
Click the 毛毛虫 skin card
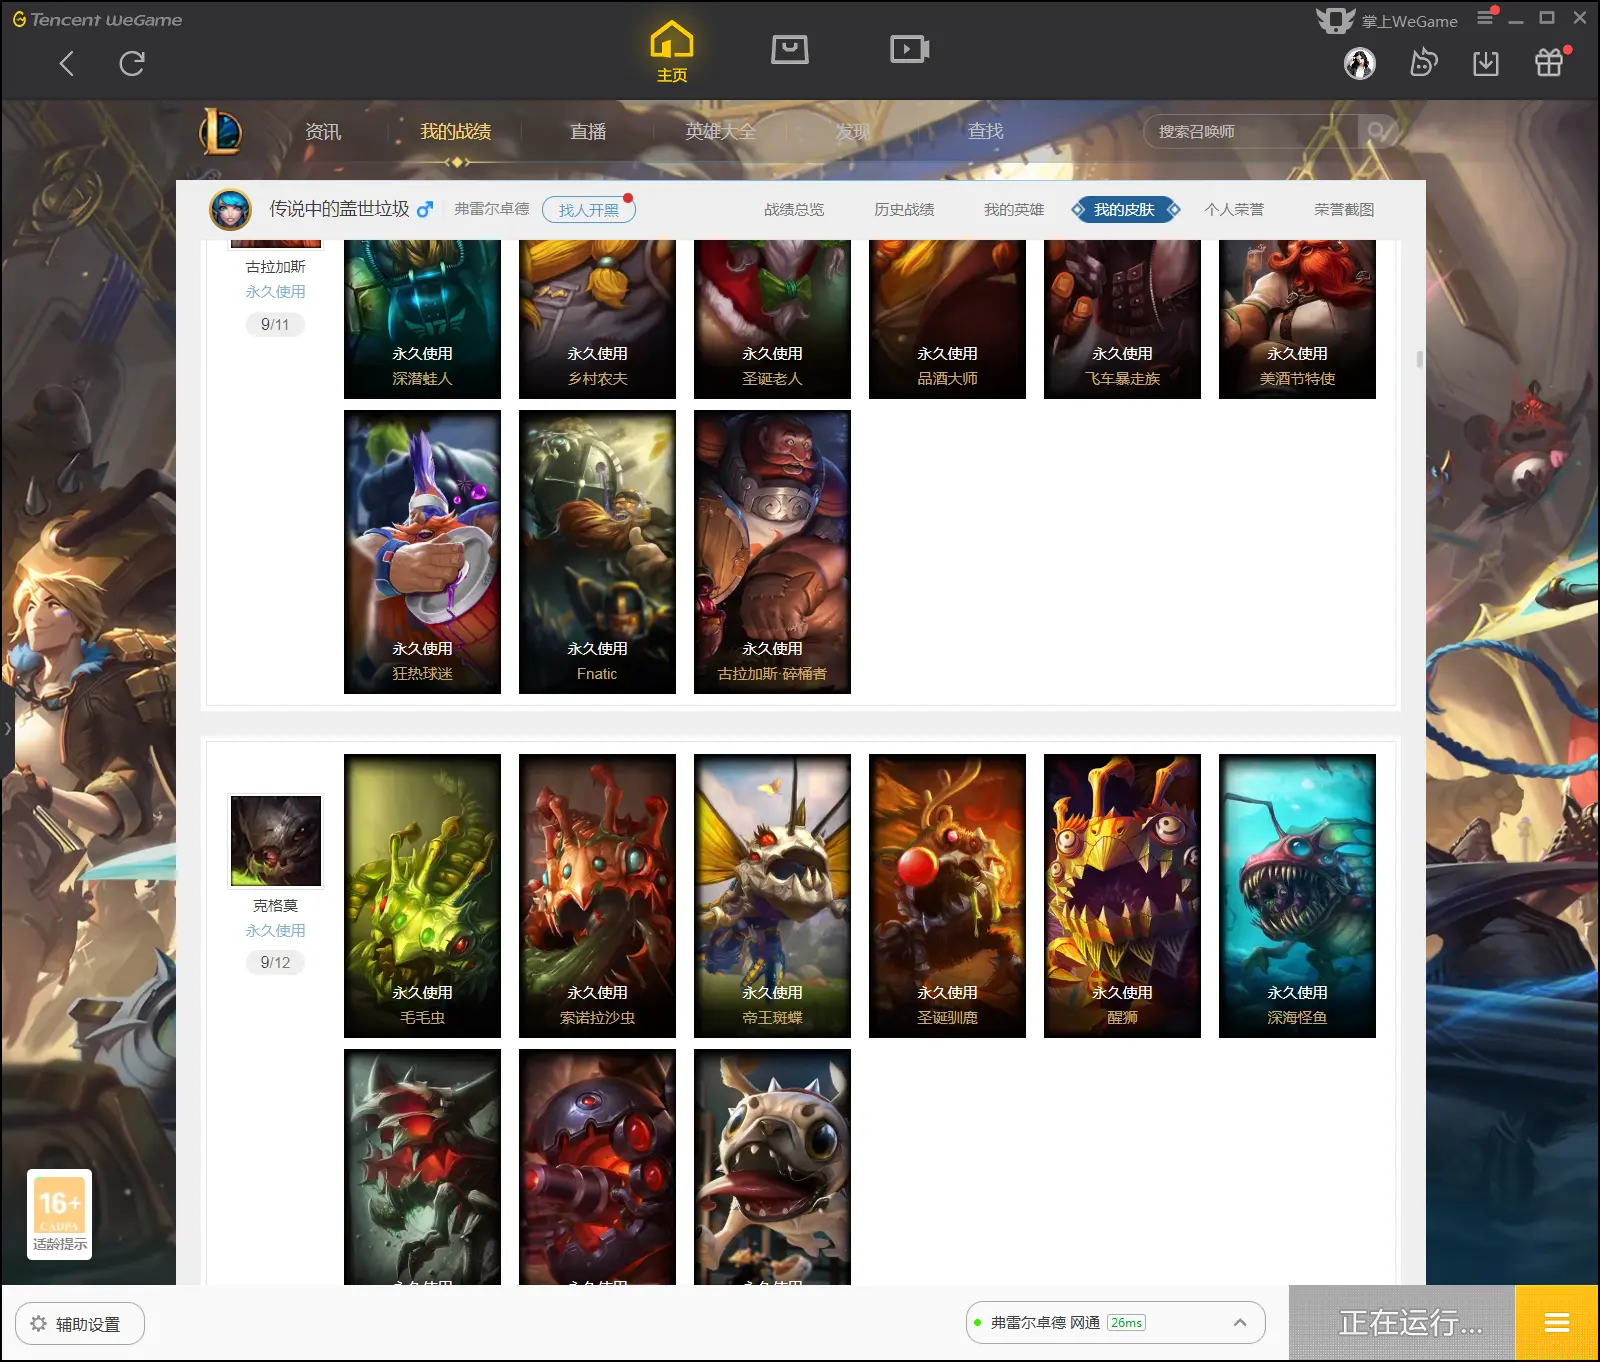(422, 896)
